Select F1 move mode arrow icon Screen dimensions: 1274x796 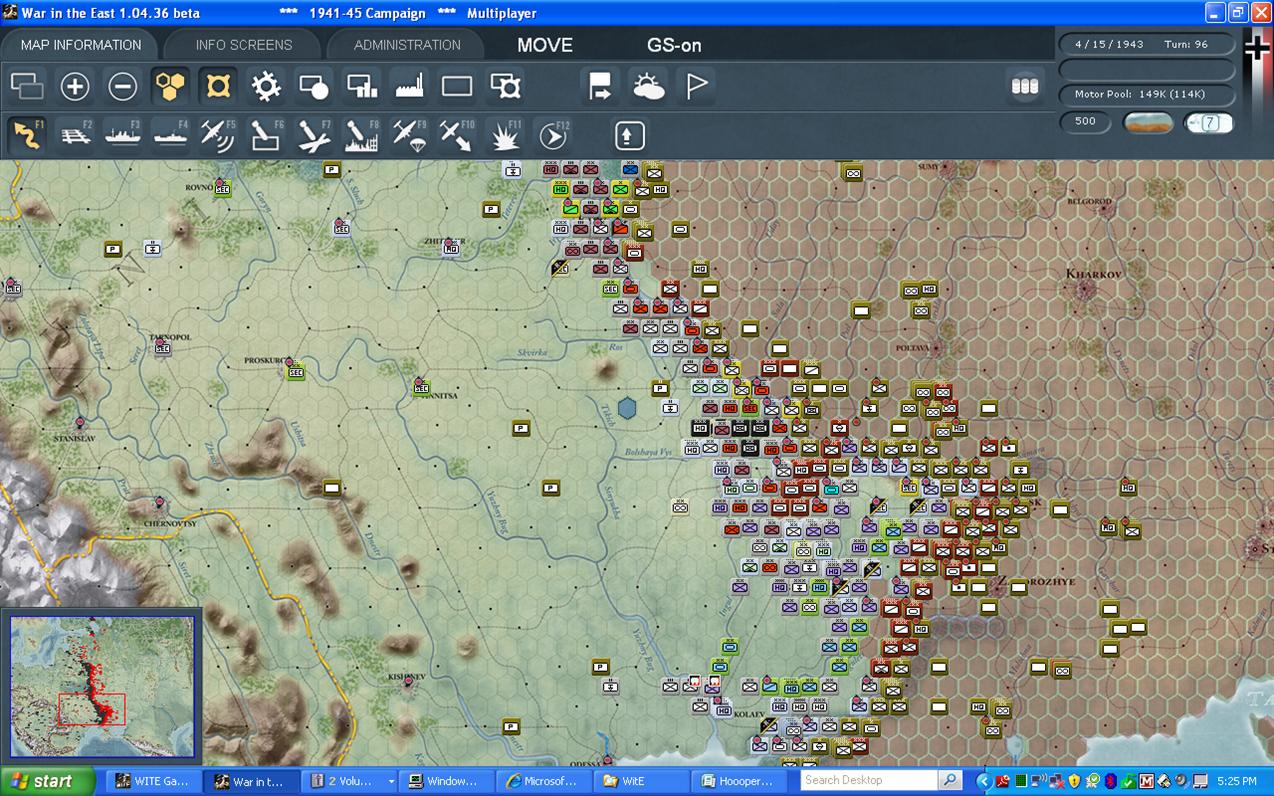tap(27, 135)
